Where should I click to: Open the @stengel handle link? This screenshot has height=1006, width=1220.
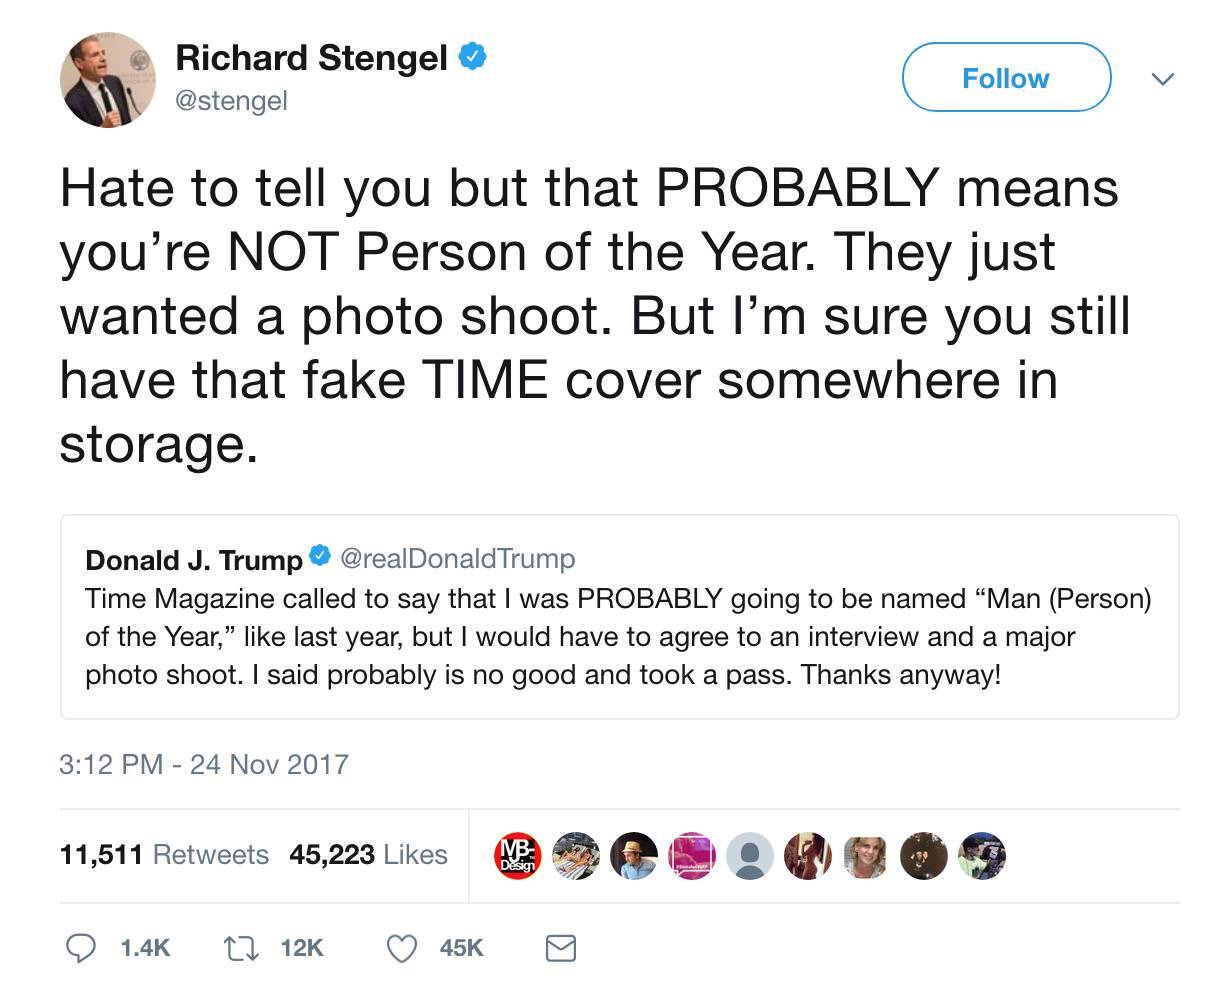231,101
